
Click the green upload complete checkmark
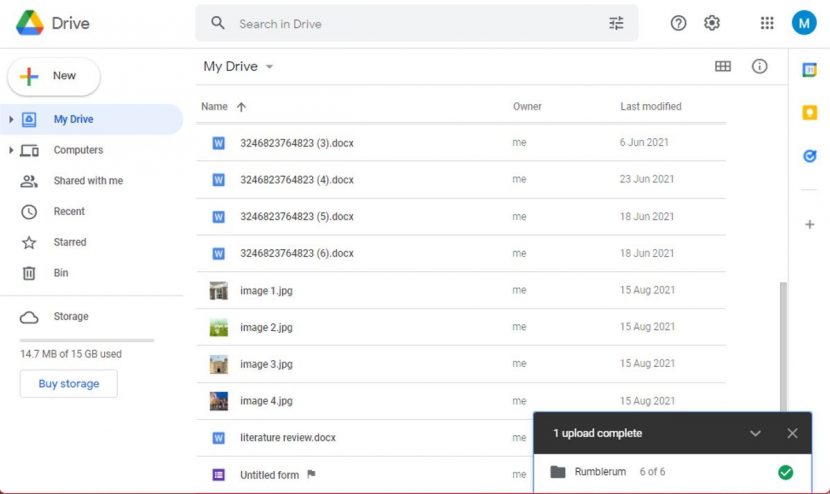click(786, 472)
